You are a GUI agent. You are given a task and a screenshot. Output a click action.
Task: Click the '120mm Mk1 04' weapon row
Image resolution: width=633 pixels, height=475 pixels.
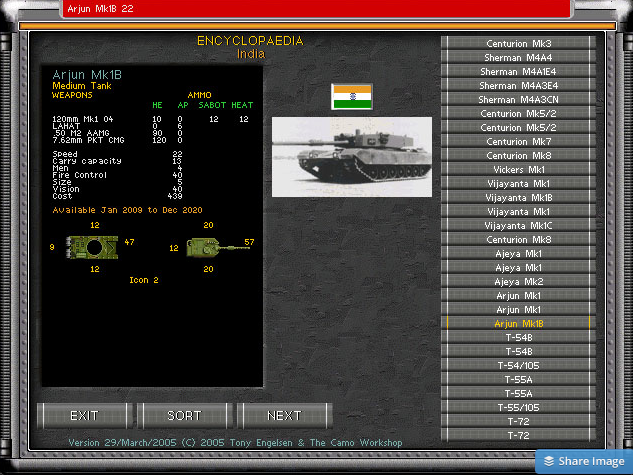tap(150, 119)
